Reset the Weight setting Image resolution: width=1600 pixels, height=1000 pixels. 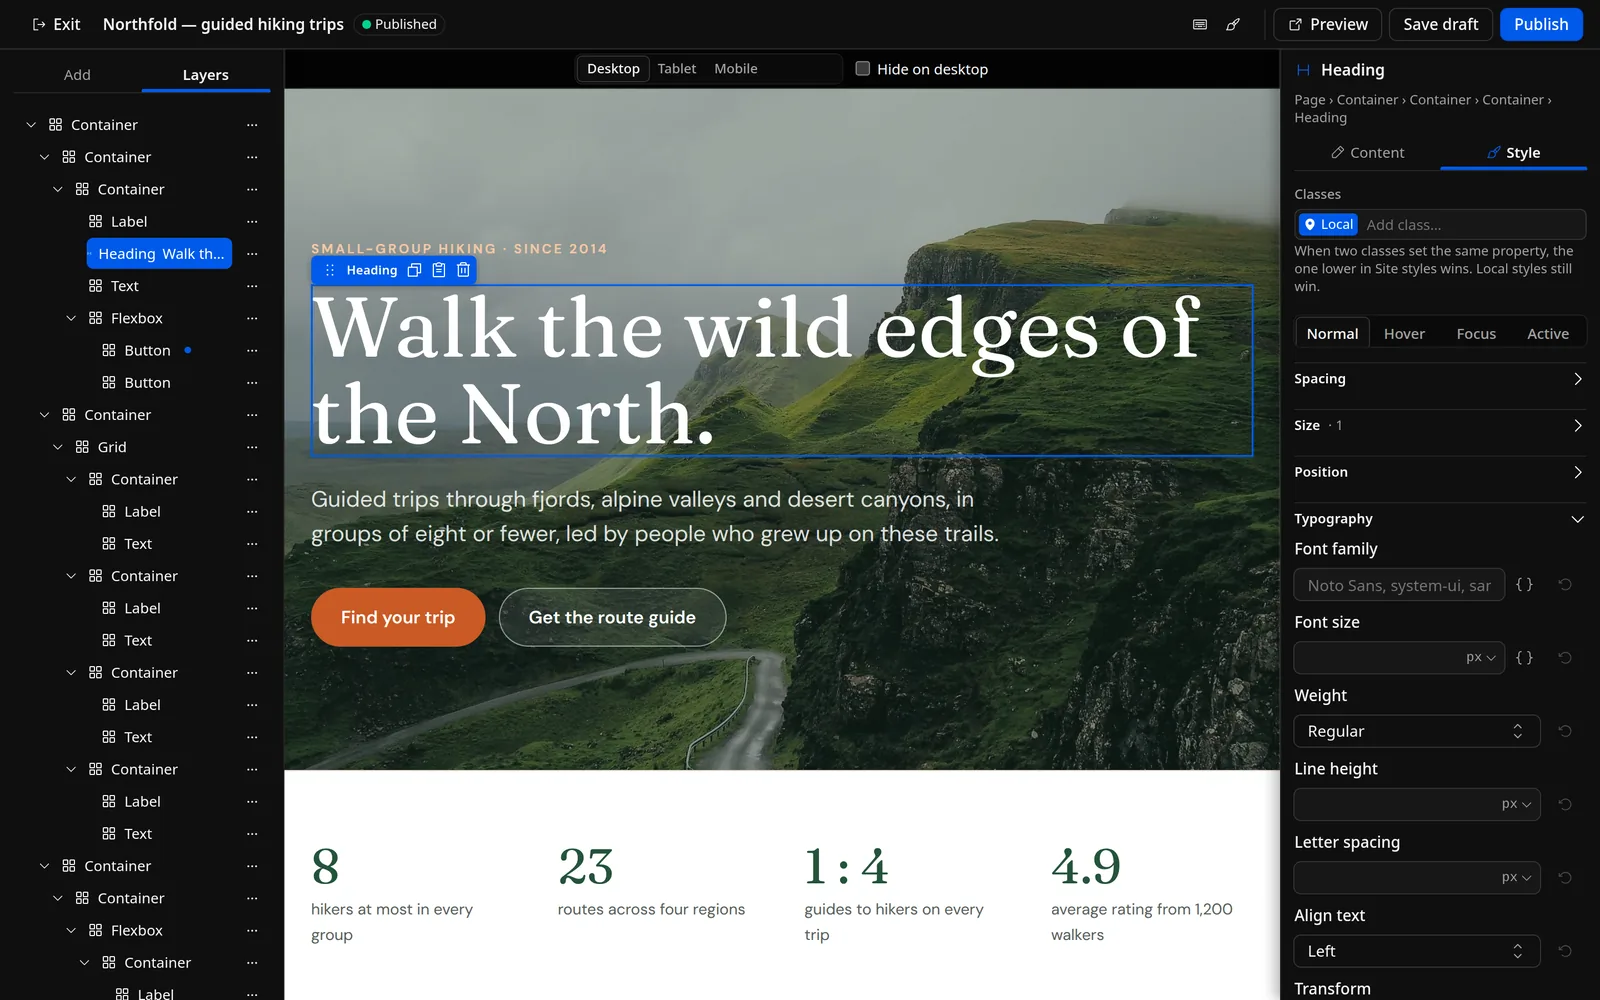pos(1565,731)
